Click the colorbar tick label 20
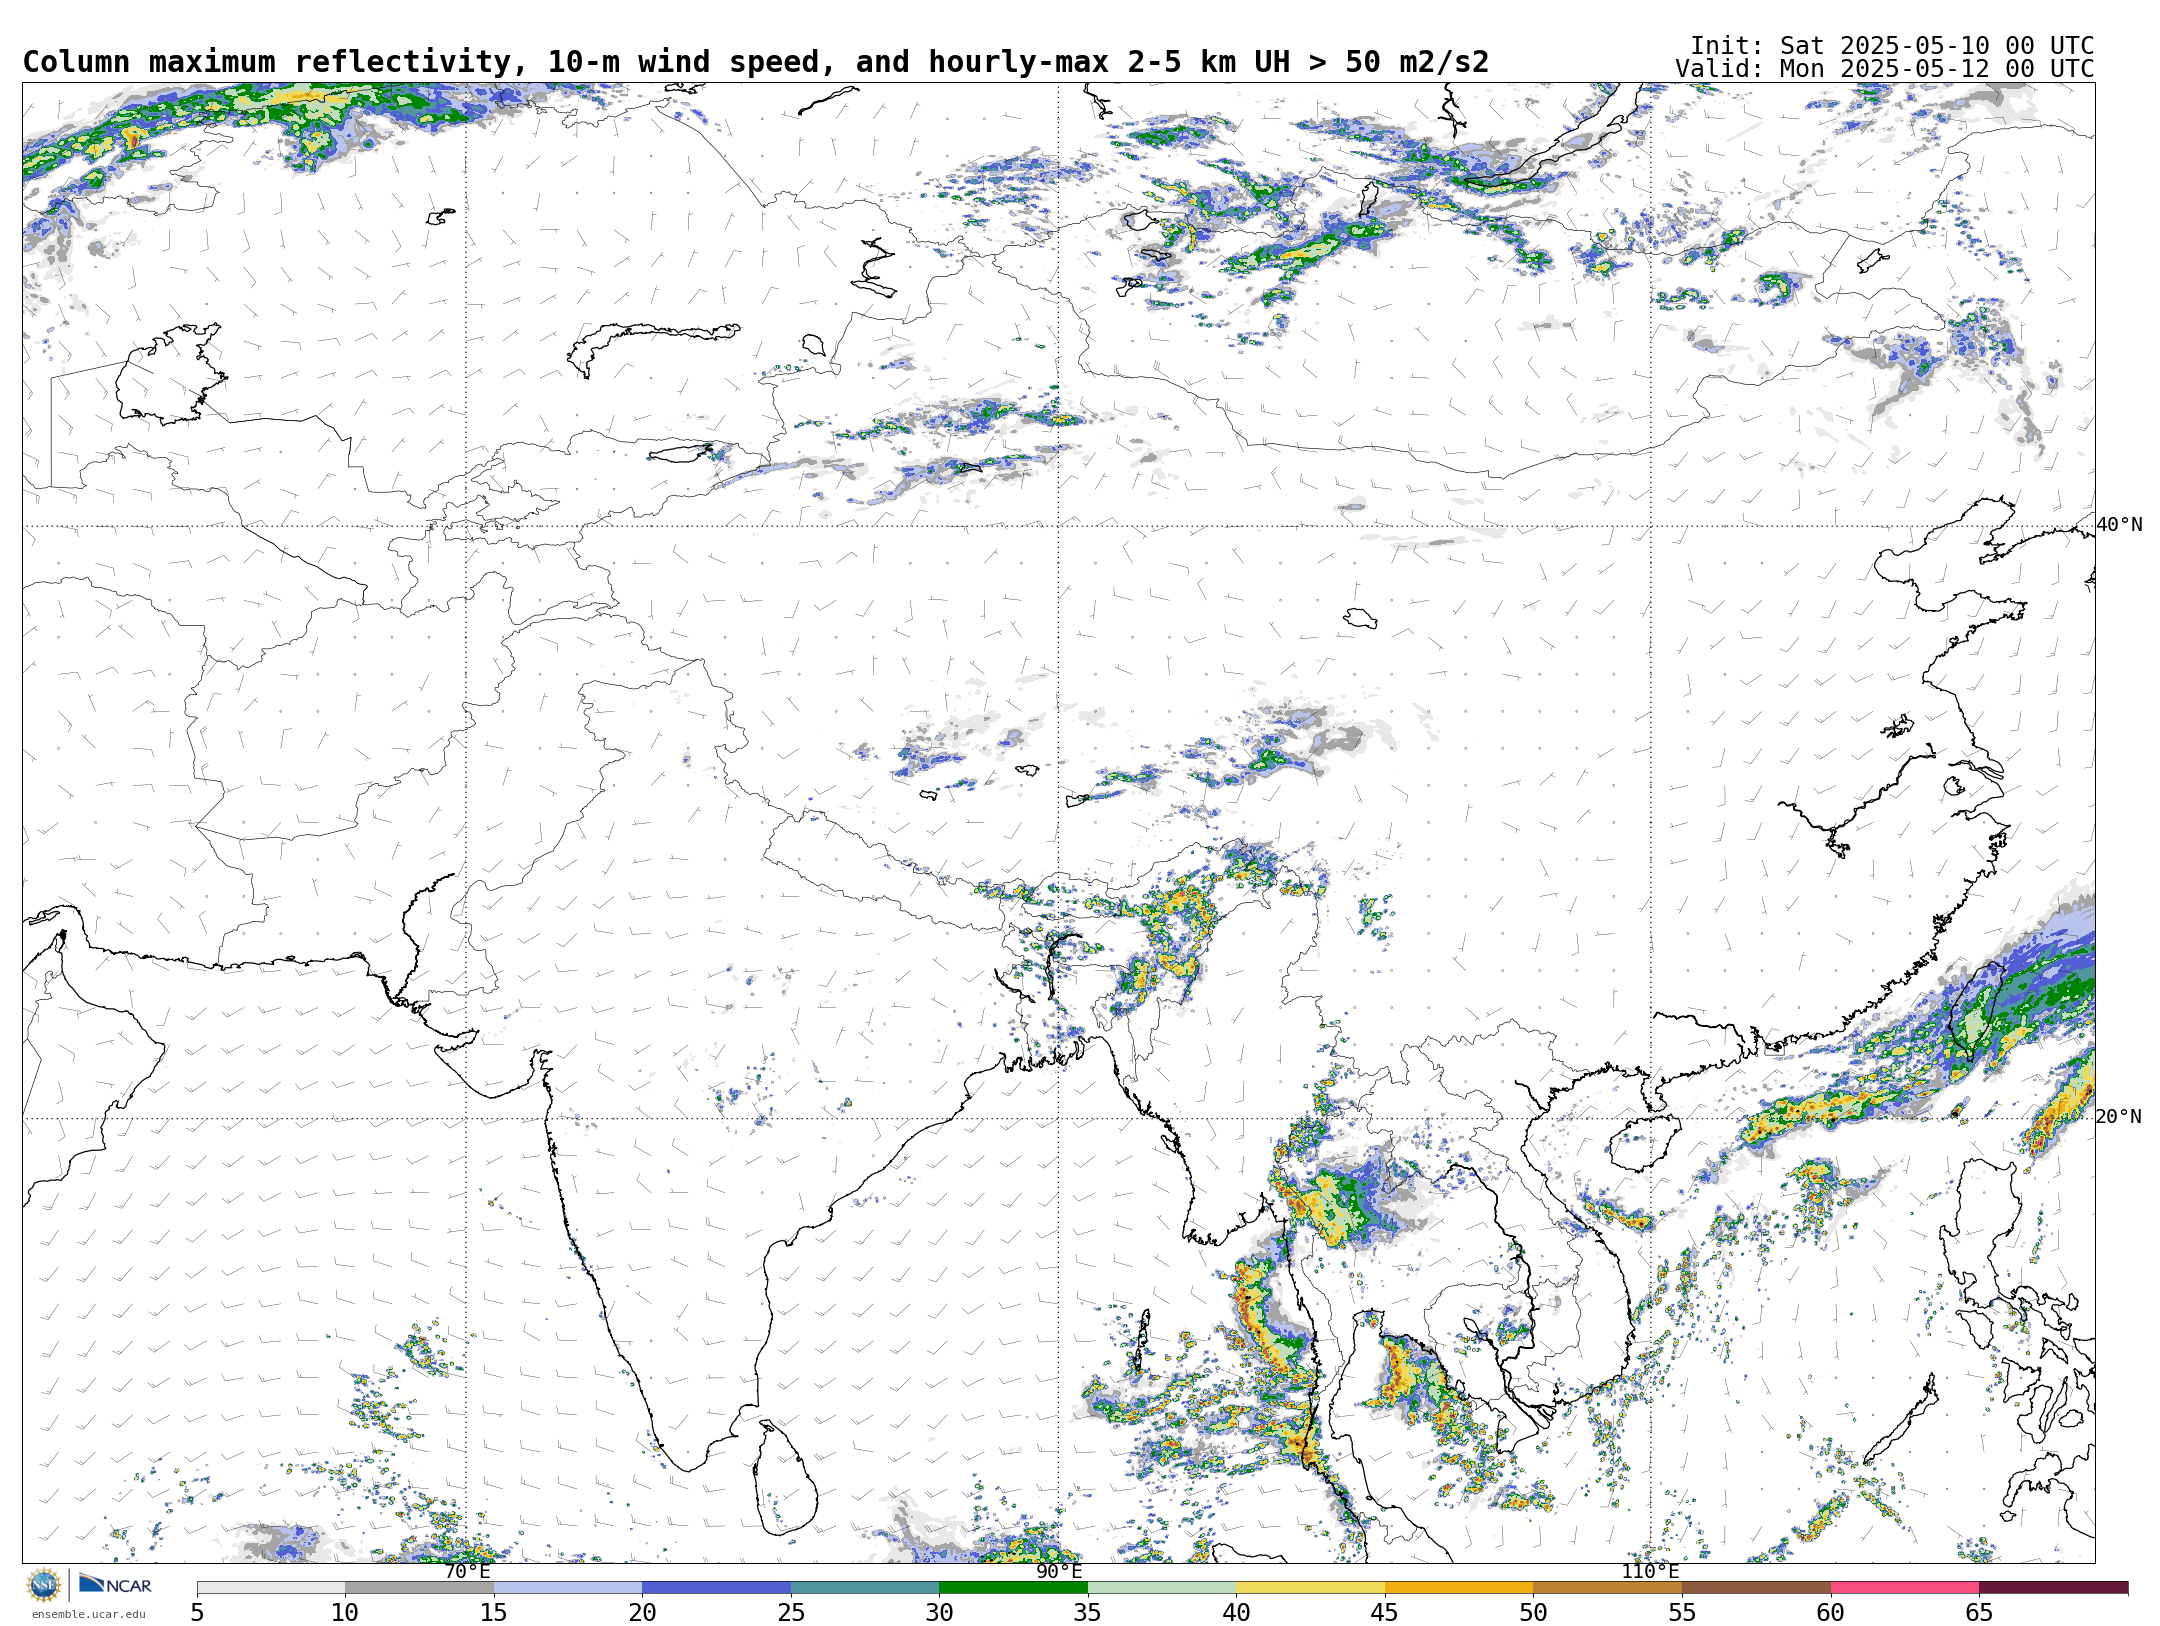 [x=642, y=1613]
